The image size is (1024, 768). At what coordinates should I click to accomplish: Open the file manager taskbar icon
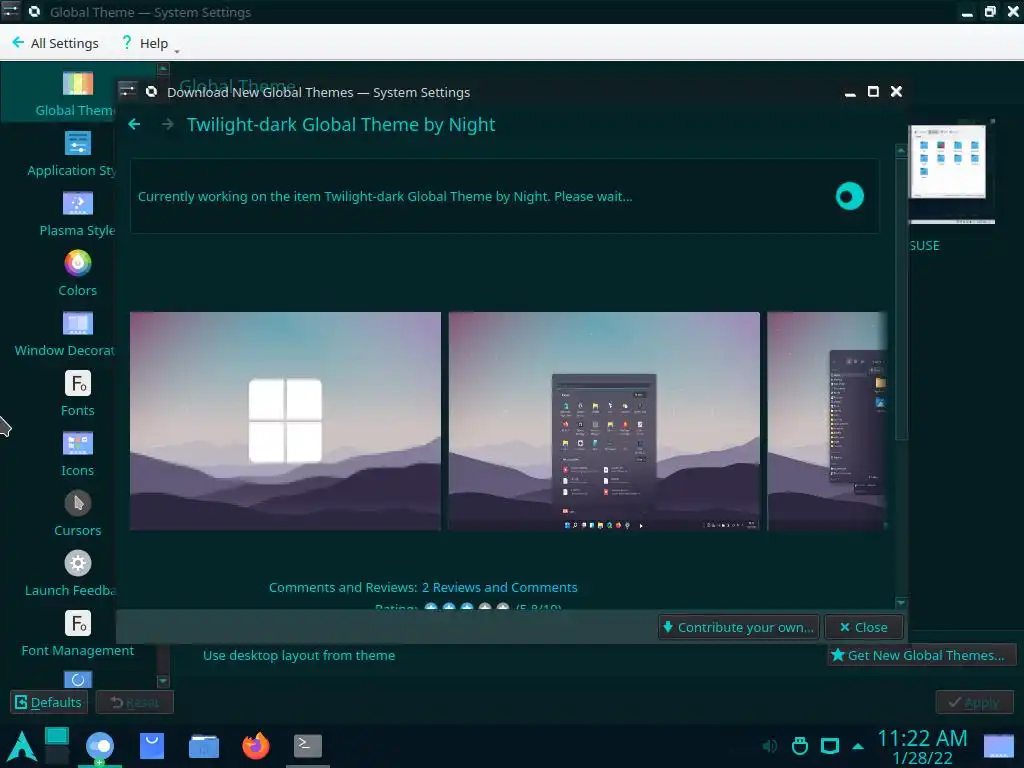pyautogui.click(x=204, y=746)
